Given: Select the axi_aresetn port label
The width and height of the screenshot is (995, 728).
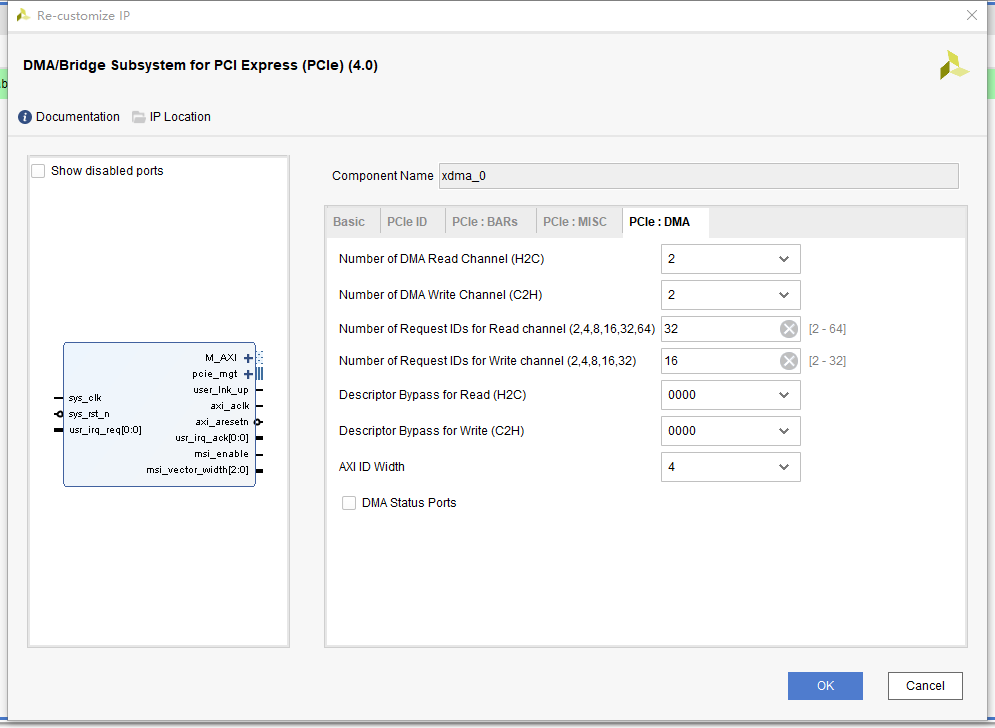Looking at the screenshot, I should click(x=222, y=421).
